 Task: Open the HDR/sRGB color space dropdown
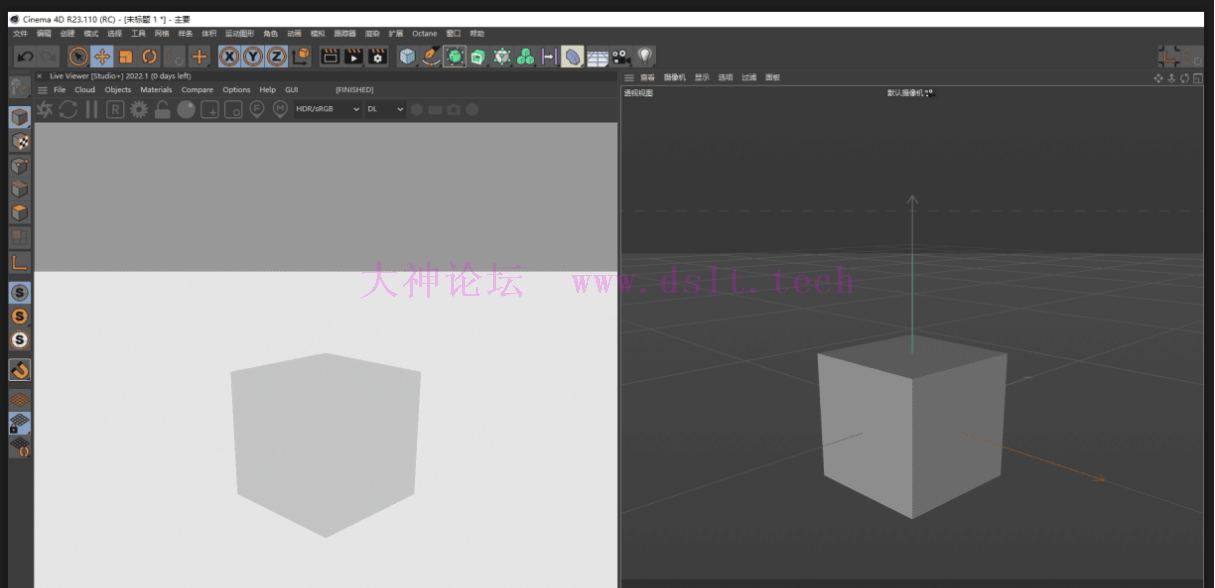click(x=327, y=109)
